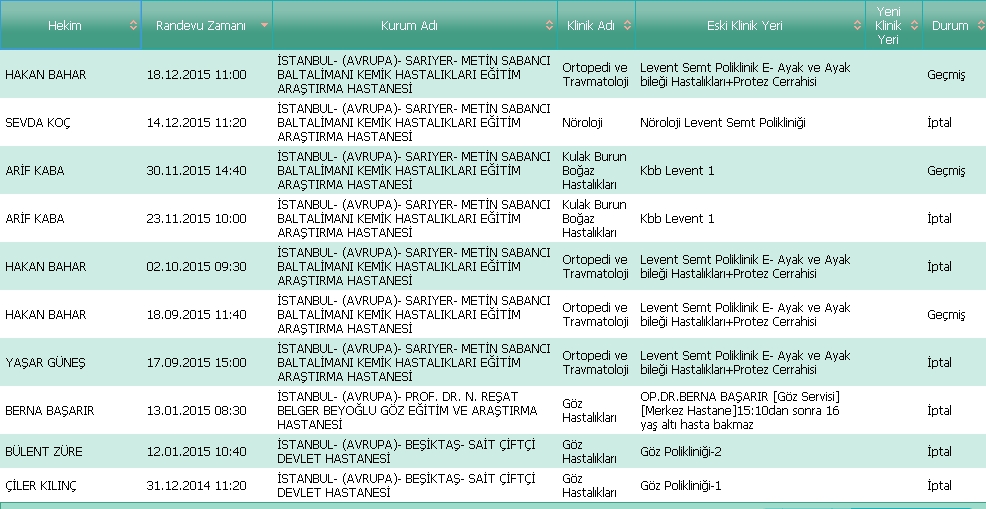Click Kulak Burun Boğaz in 23.11.2015 row
This screenshot has width=986, height=509.
(594, 218)
